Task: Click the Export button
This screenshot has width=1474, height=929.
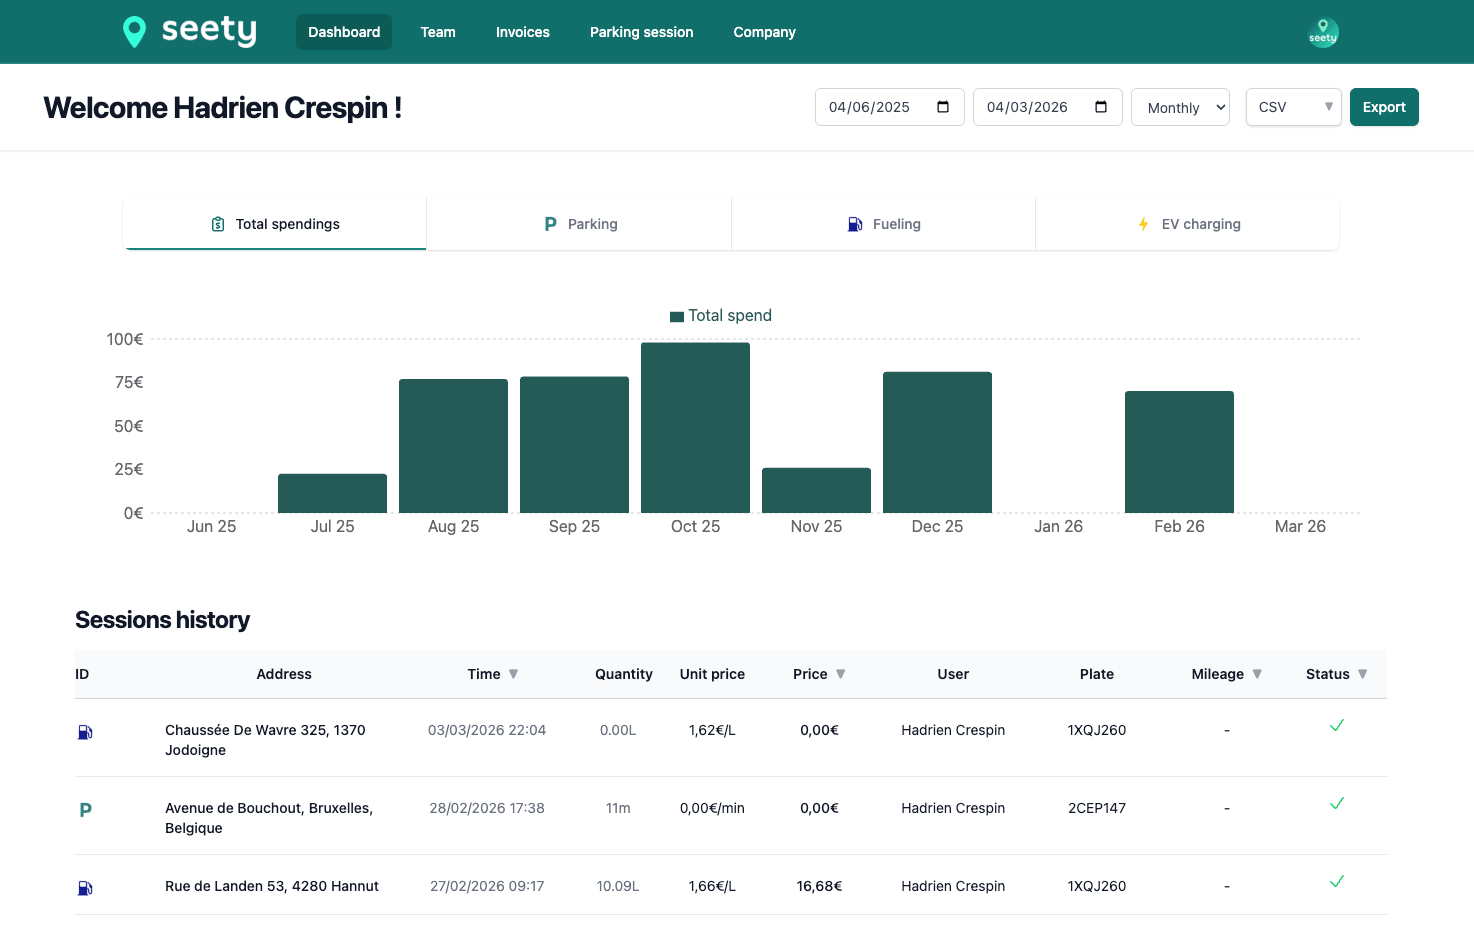Action: click(1384, 106)
